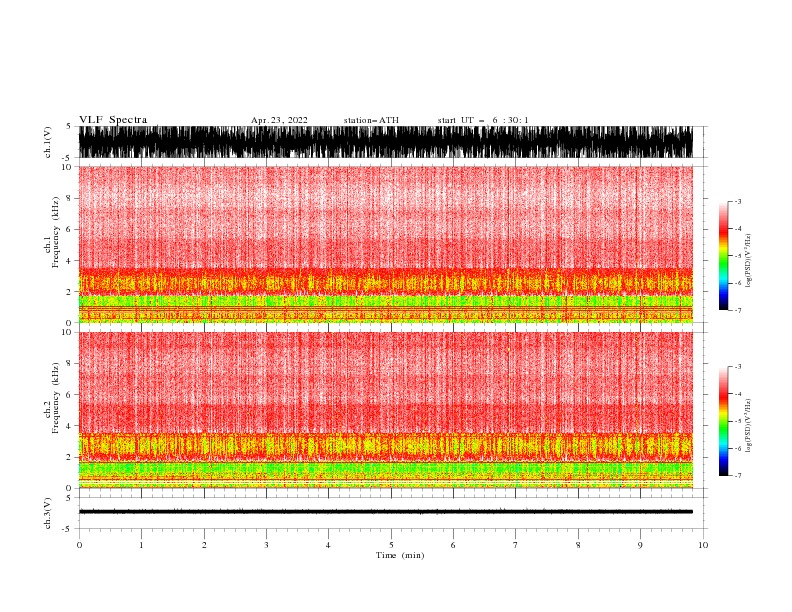Click the "10" frequency tick of ch.1 spectrogram
This screenshot has height=612, width=792.
click(x=67, y=167)
